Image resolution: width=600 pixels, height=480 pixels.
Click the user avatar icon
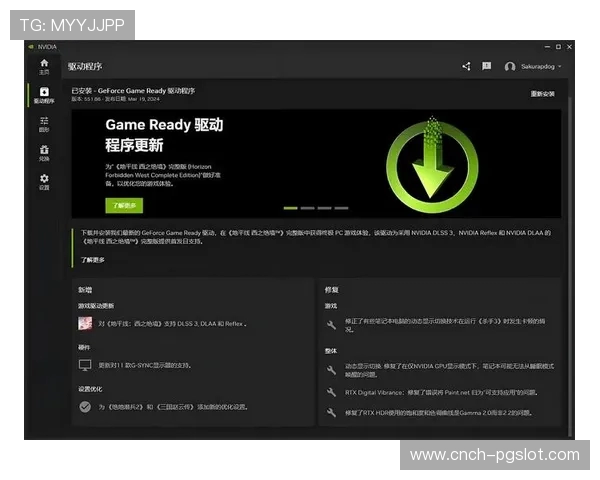tap(510, 67)
